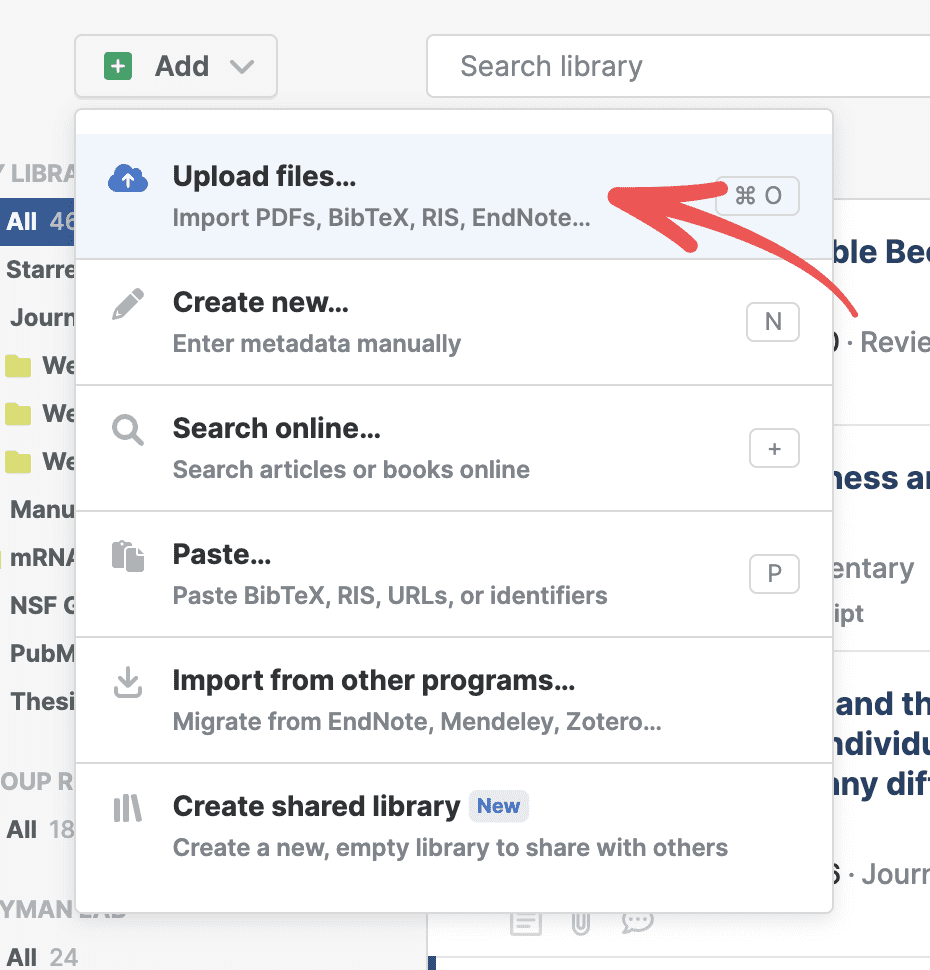Screen dimensions: 930x970
Task: Click the Import download tray icon
Action: [x=128, y=682]
